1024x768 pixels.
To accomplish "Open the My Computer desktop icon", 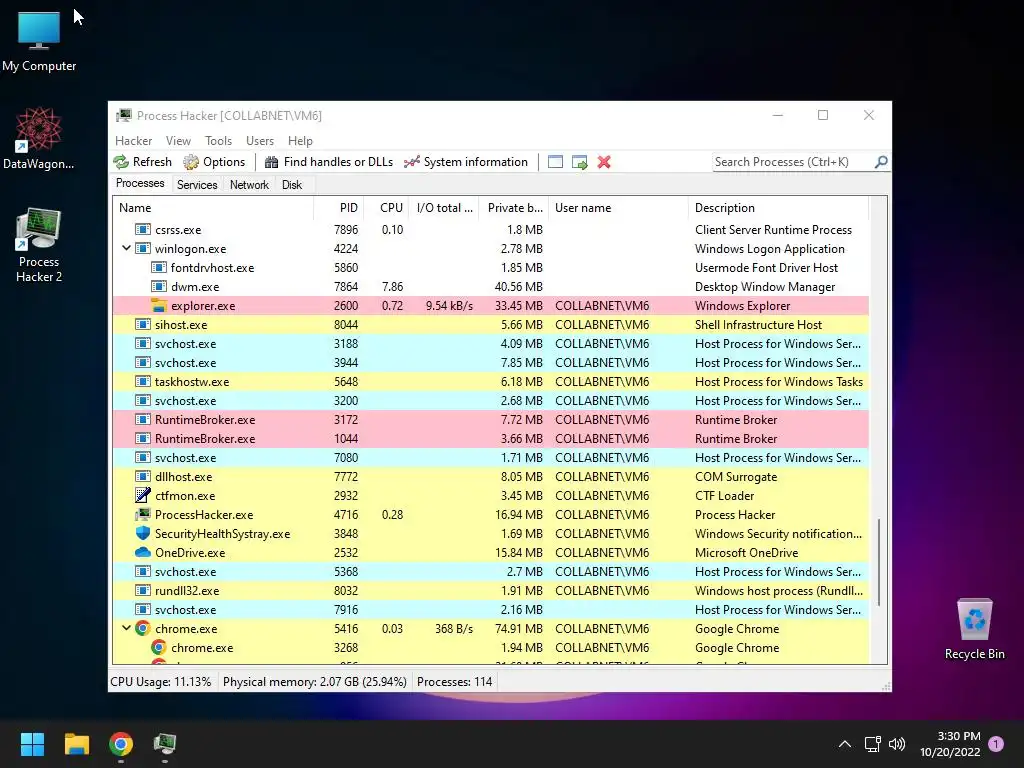I will (x=39, y=41).
